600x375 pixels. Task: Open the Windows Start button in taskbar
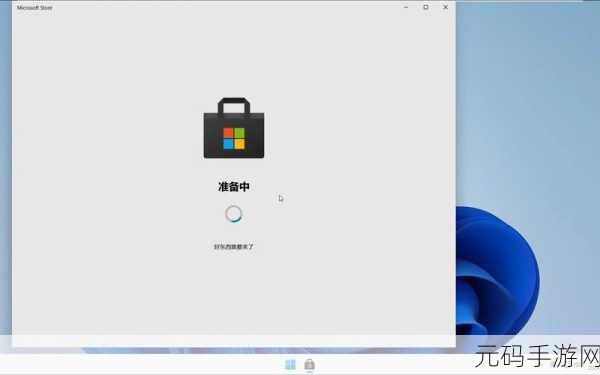[290, 365]
